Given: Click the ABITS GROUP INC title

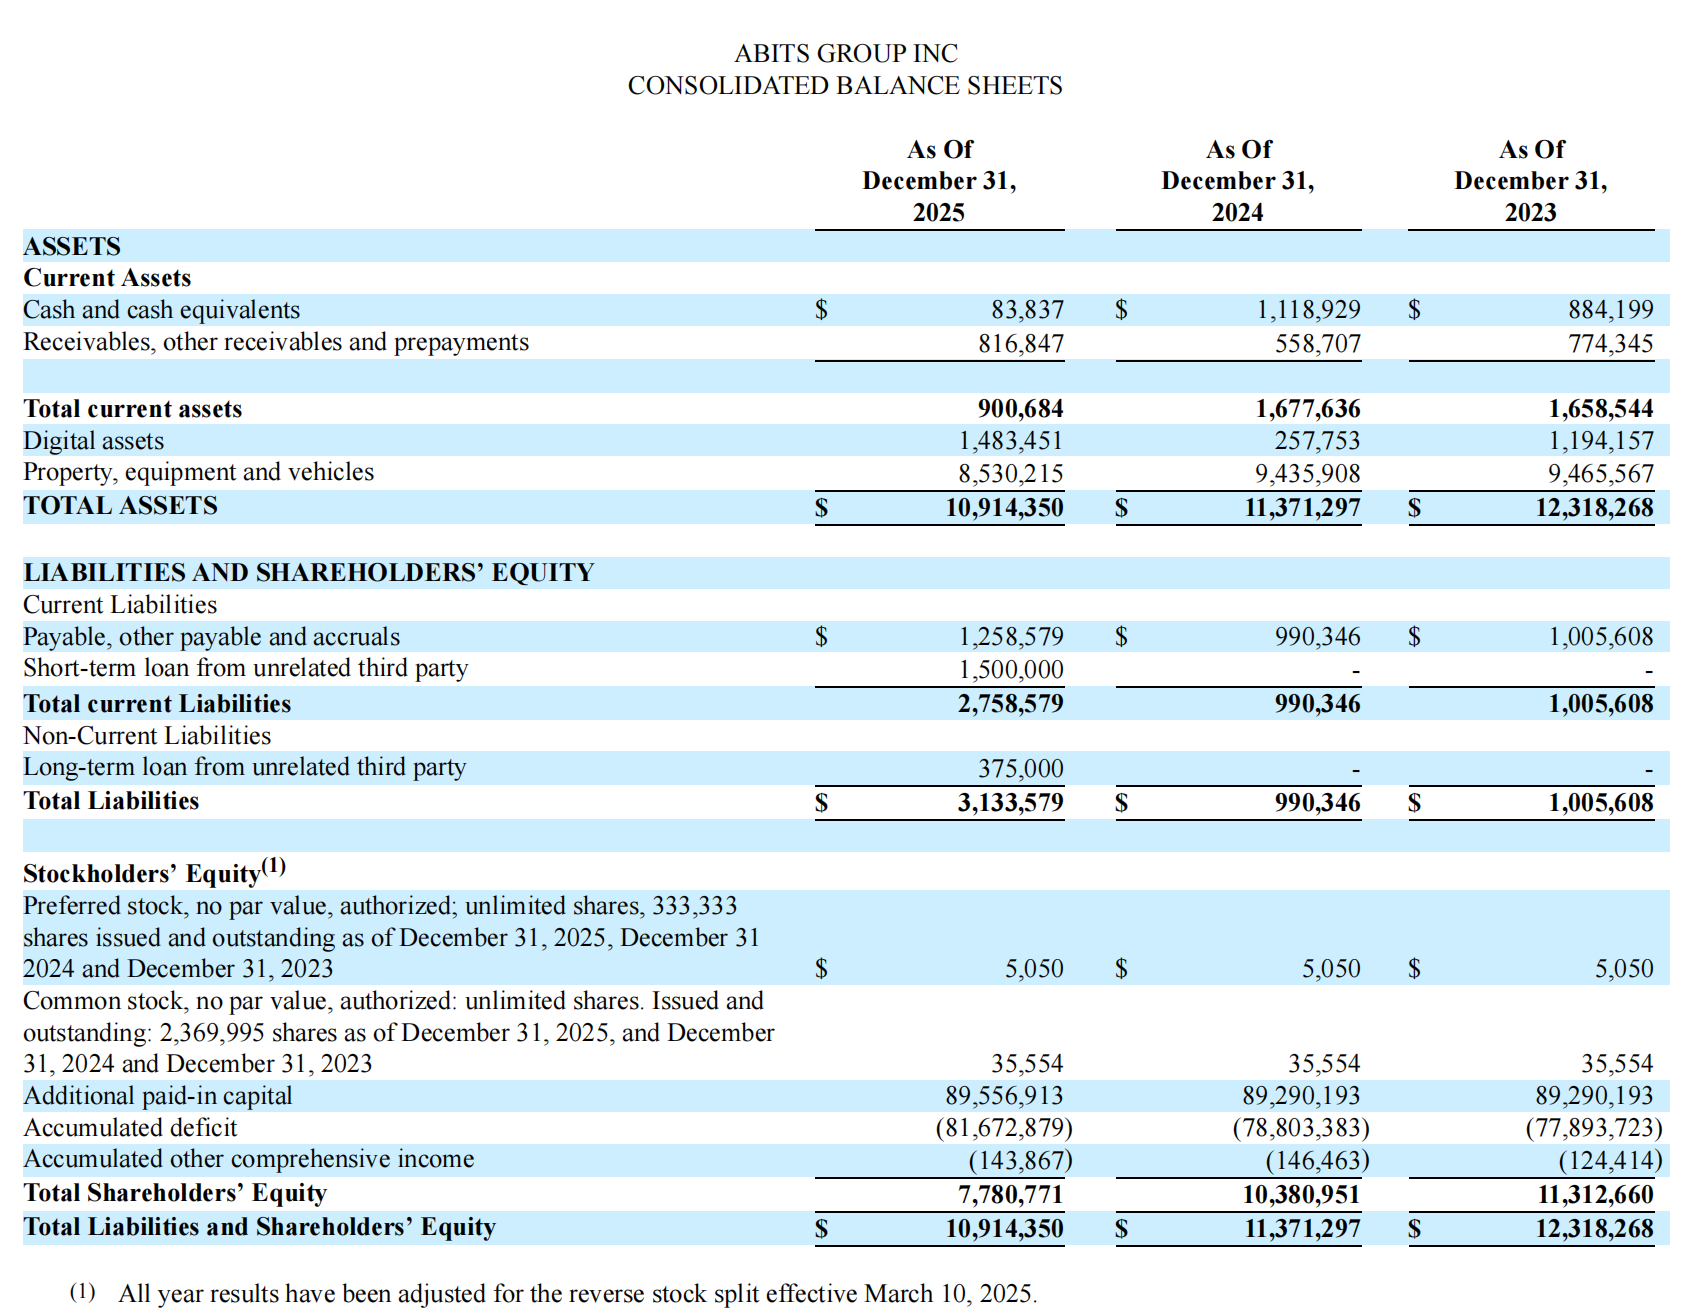Looking at the screenshot, I should [x=845, y=53].
